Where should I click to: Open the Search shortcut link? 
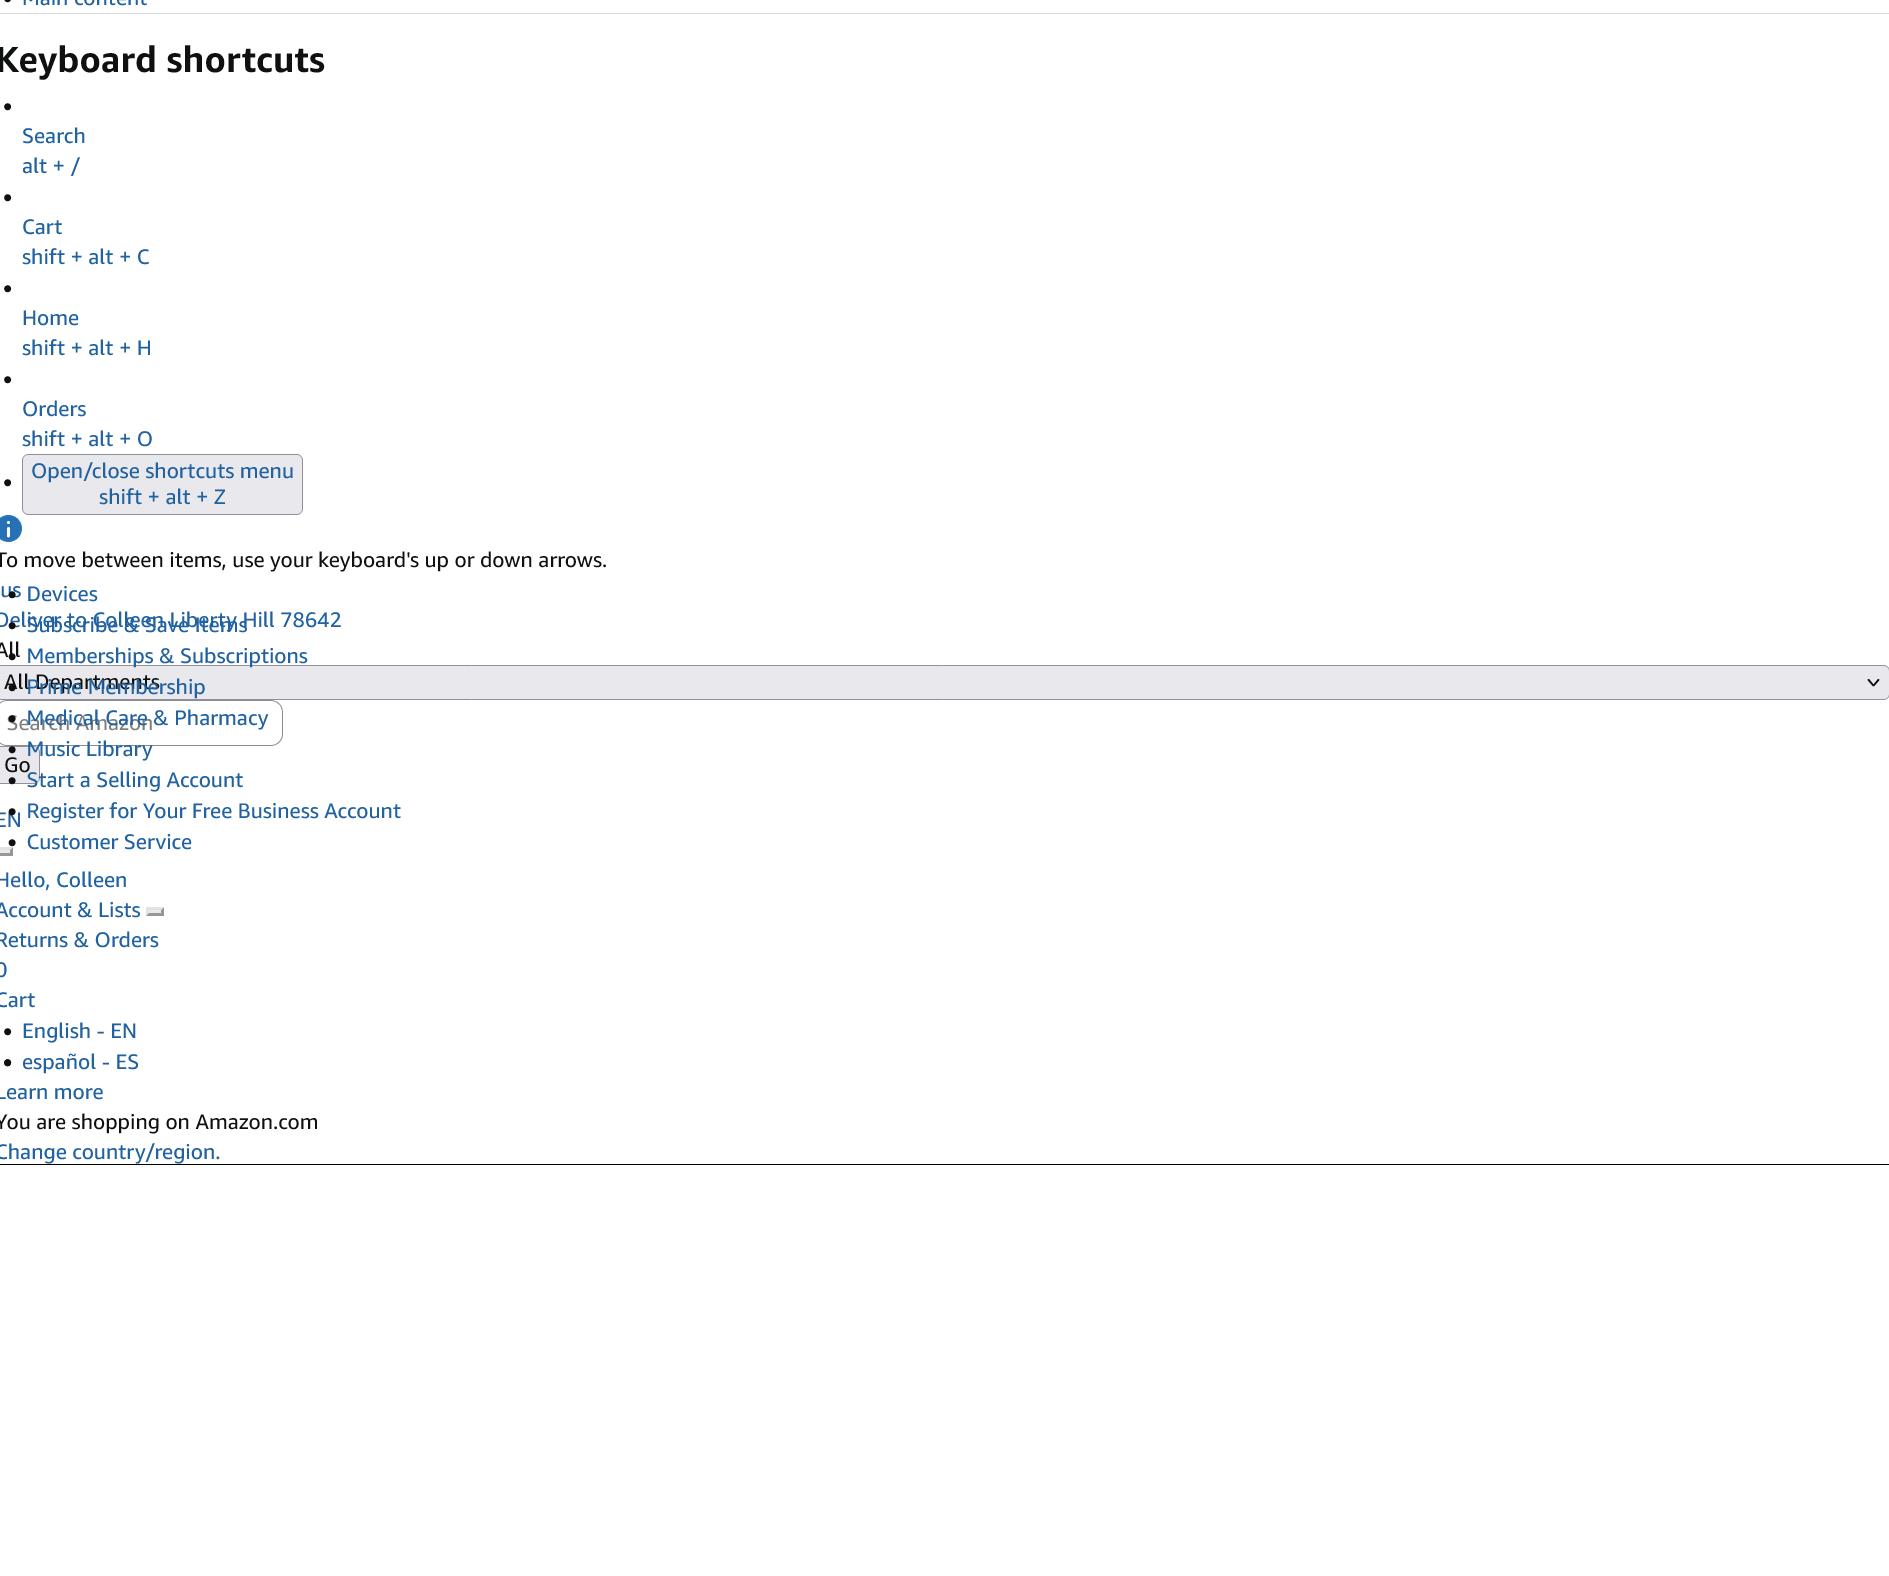pyautogui.click(x=54, y=151)
